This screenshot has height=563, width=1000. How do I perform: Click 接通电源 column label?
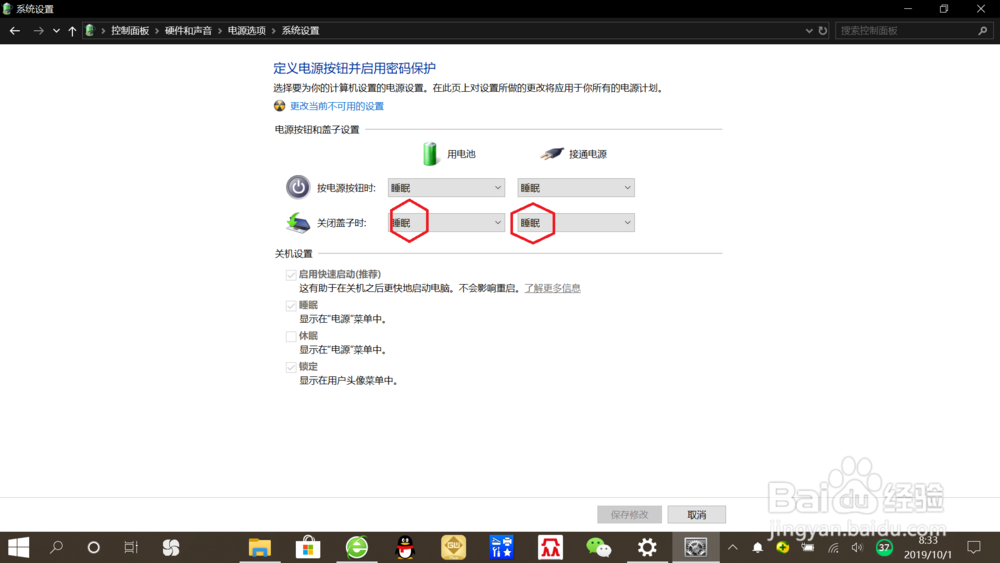click(x=588, y=154)
